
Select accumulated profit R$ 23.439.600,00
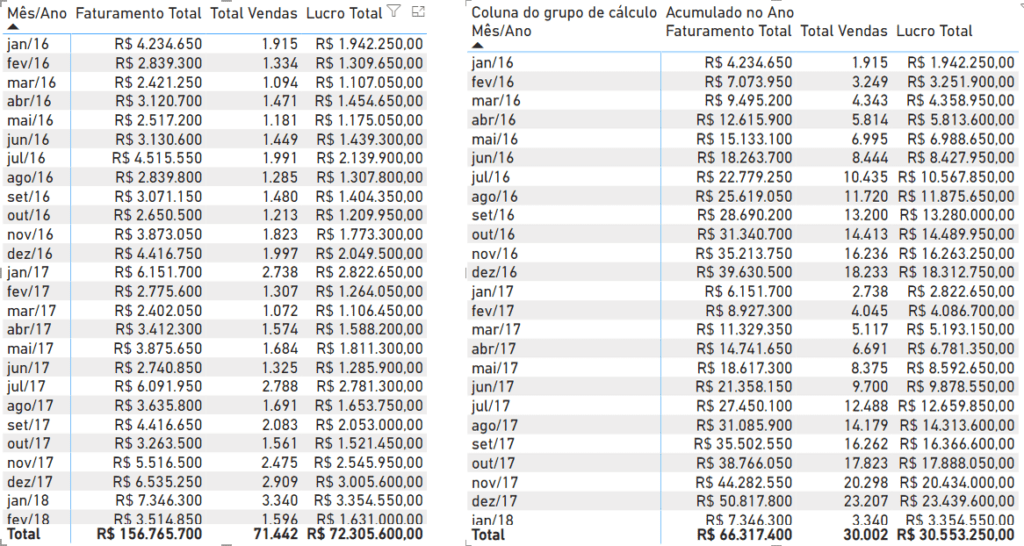click(957, 501)
